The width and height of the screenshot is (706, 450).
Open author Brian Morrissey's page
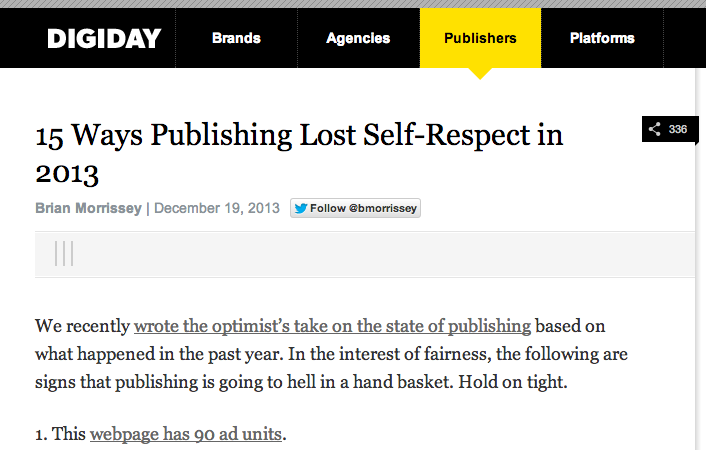pos(88,208)
